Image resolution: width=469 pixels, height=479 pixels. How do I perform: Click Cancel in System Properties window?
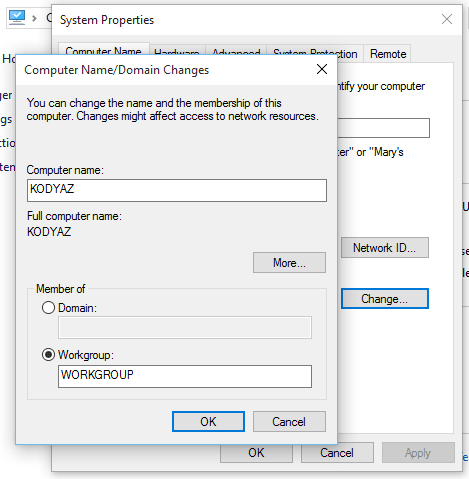(337, 452)
